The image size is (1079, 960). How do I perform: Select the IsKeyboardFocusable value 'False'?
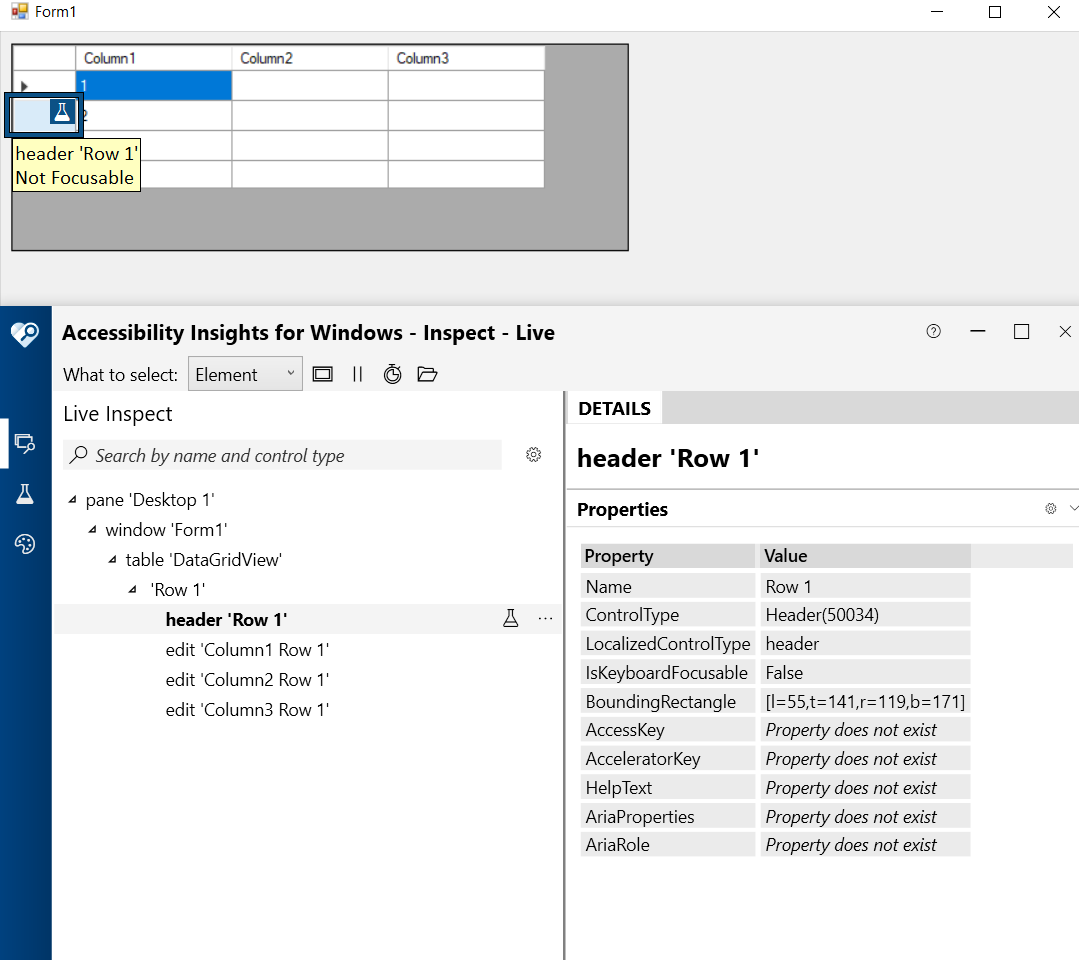[x=865, y=672]
